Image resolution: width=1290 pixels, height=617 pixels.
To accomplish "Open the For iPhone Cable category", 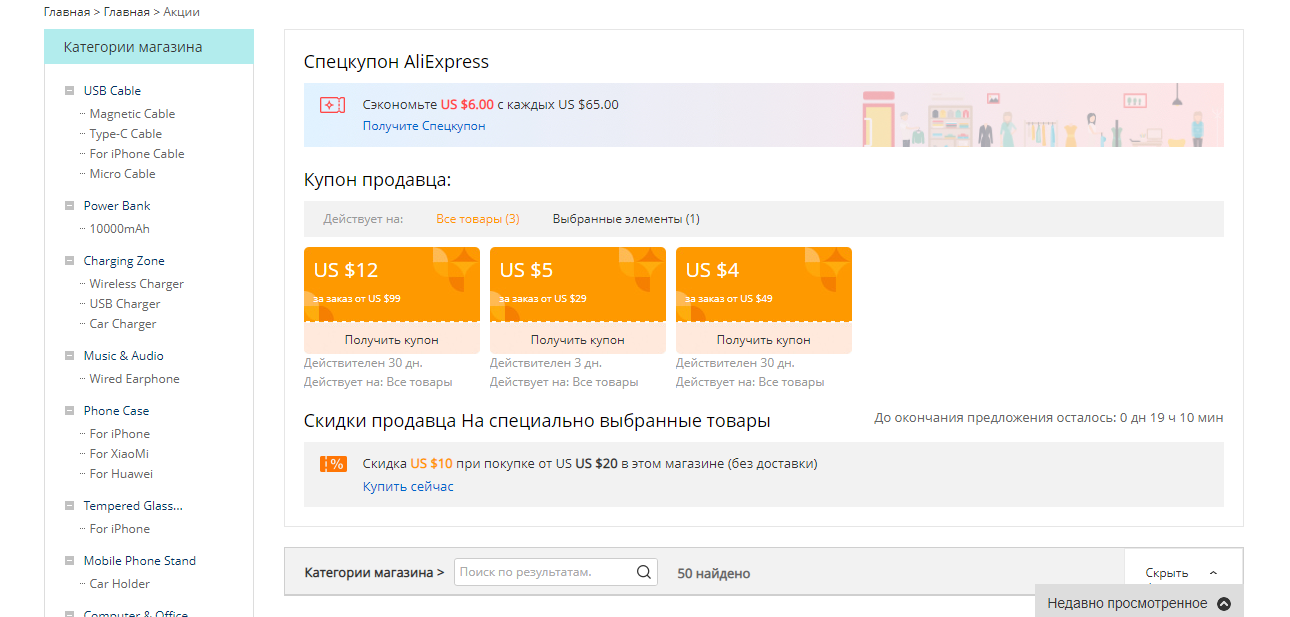I will 137,154.
